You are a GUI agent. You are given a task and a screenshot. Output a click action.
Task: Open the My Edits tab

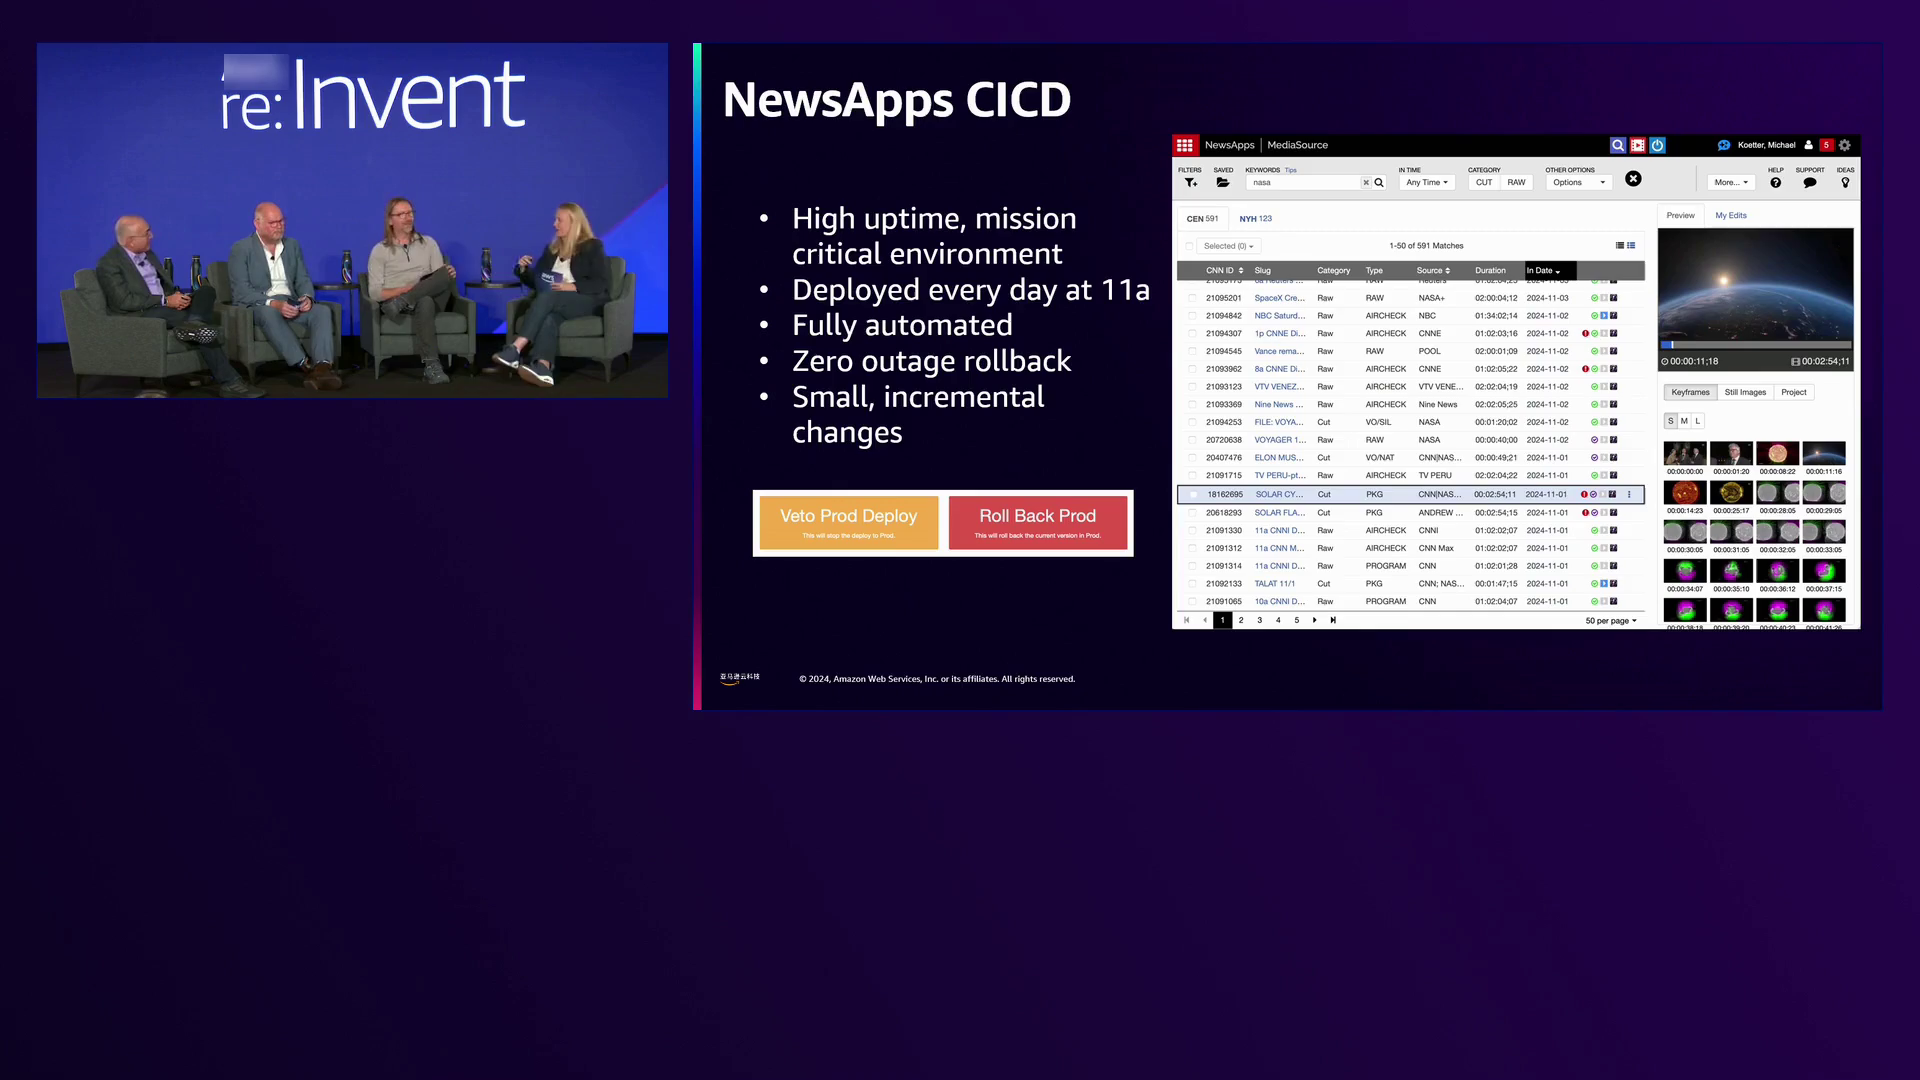tap(1730, 215)
